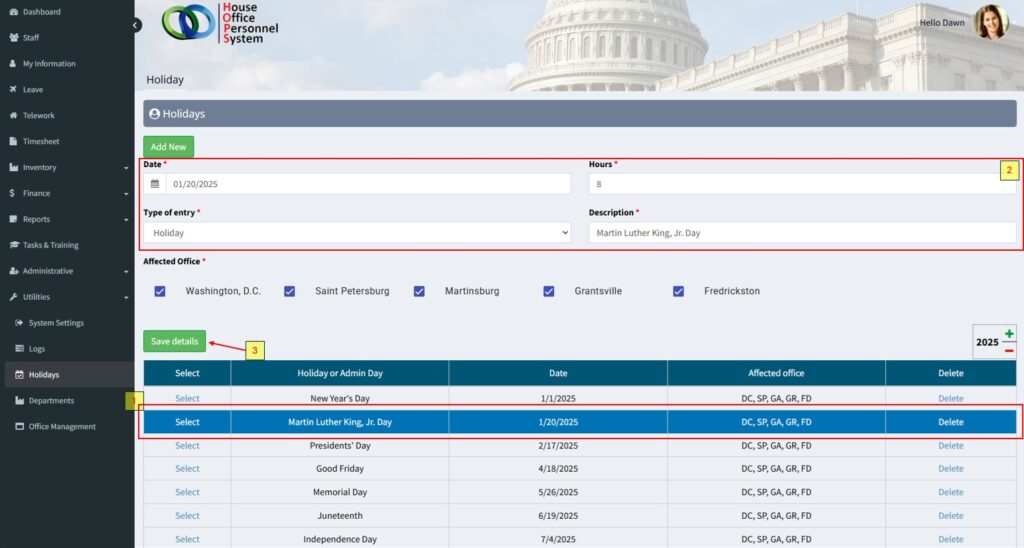Click Select link for Presidents' Day
The height and width of the screenshot is (548, 1024).
click(x=187, y=446)
